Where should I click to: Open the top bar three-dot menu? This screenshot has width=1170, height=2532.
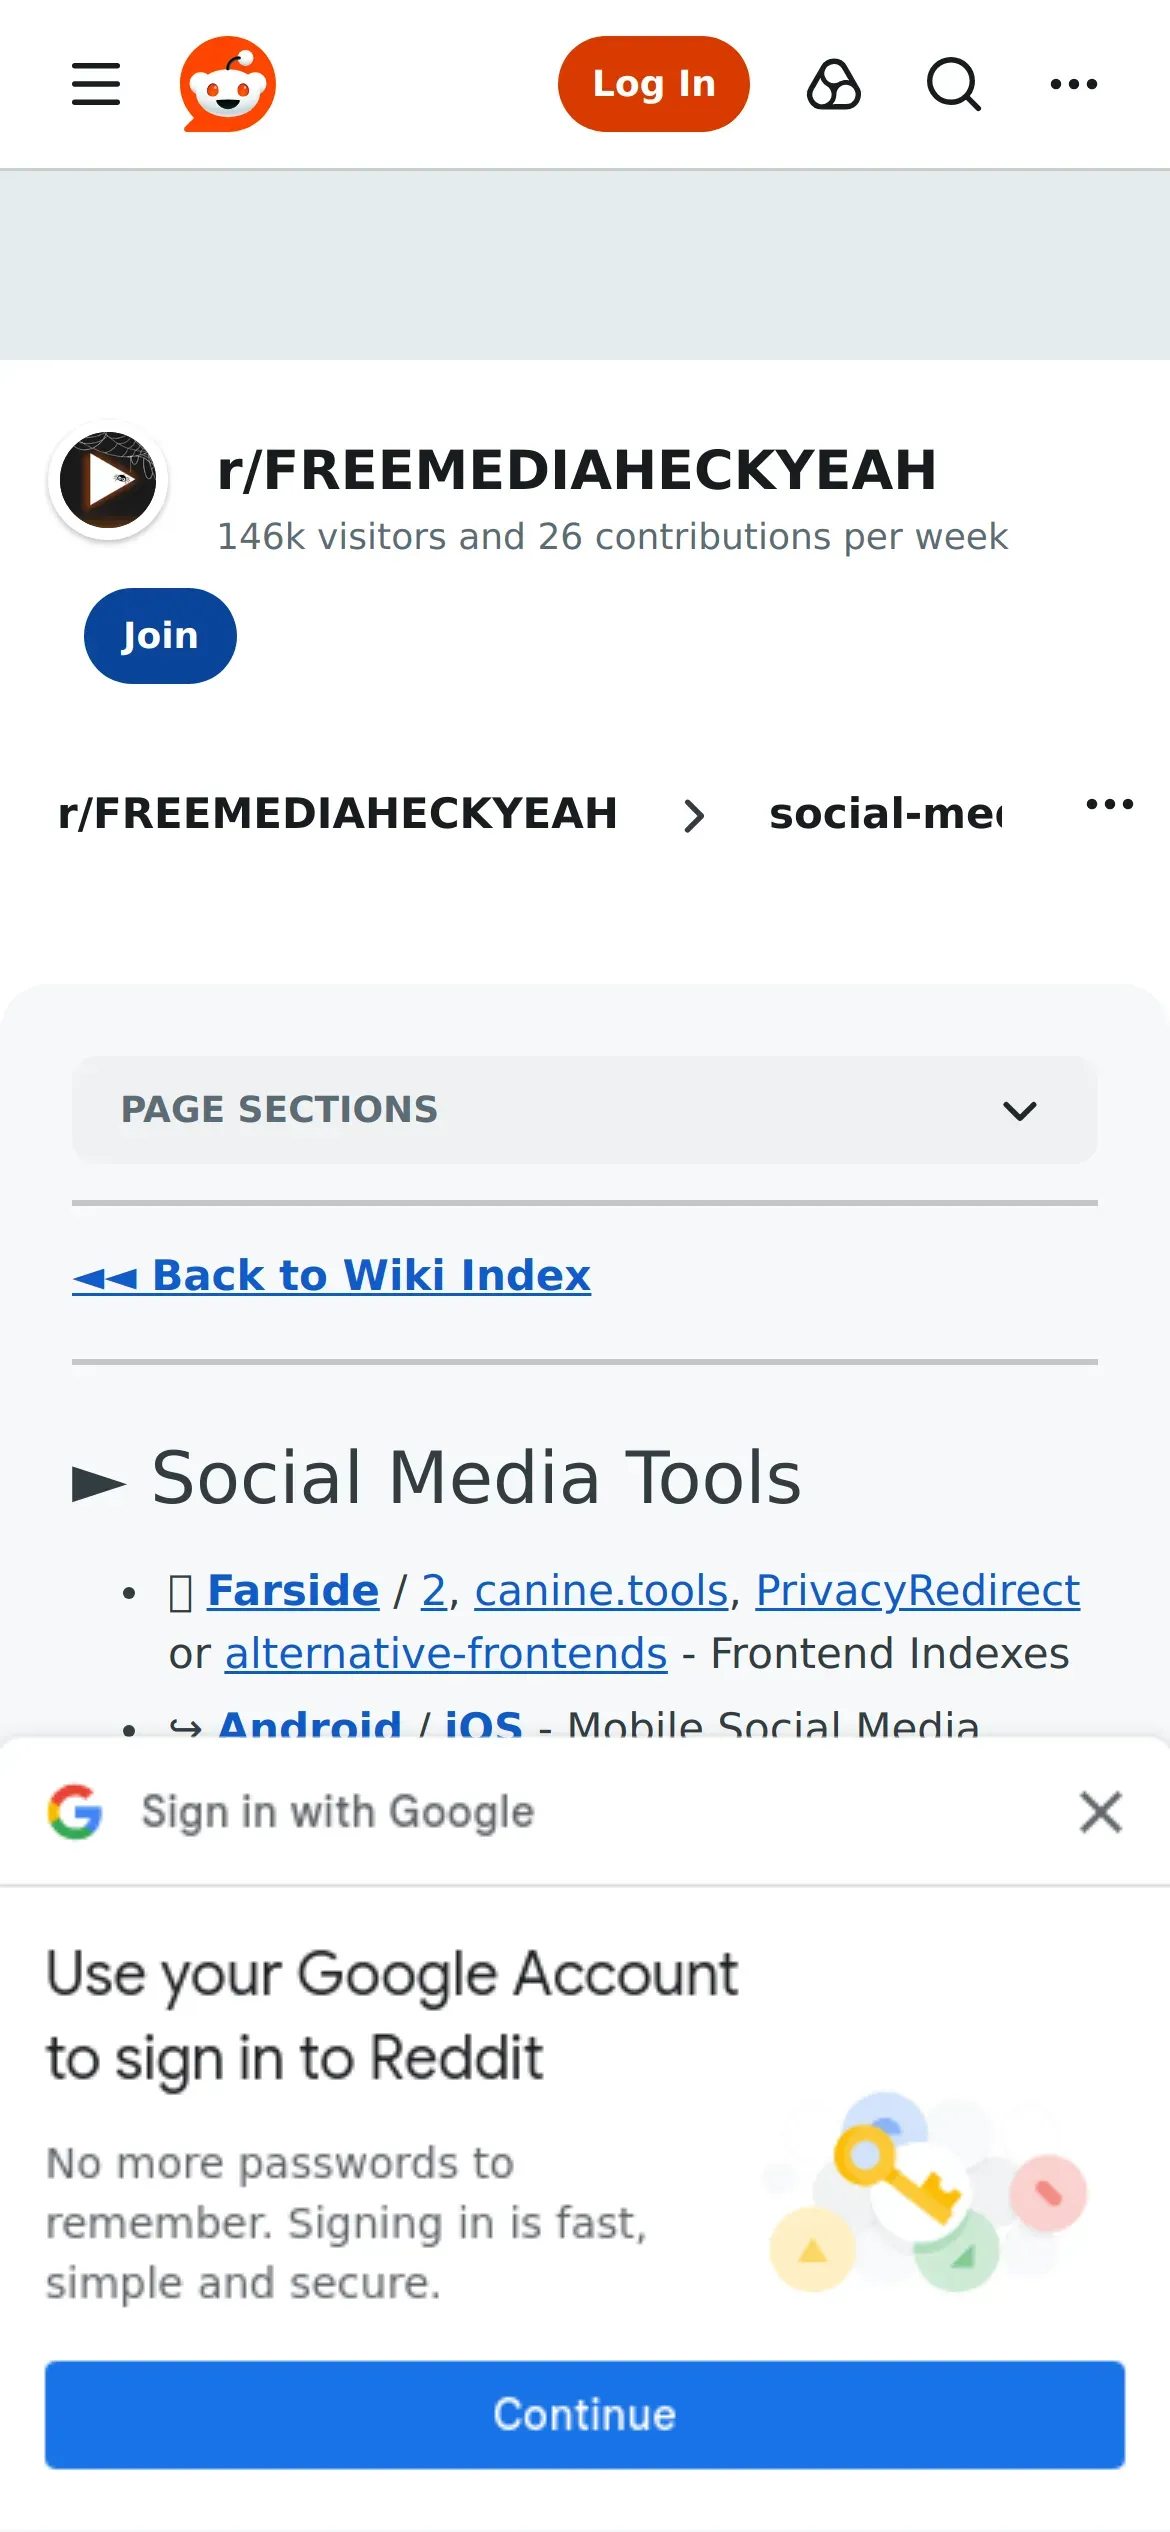coord(1073,84)
